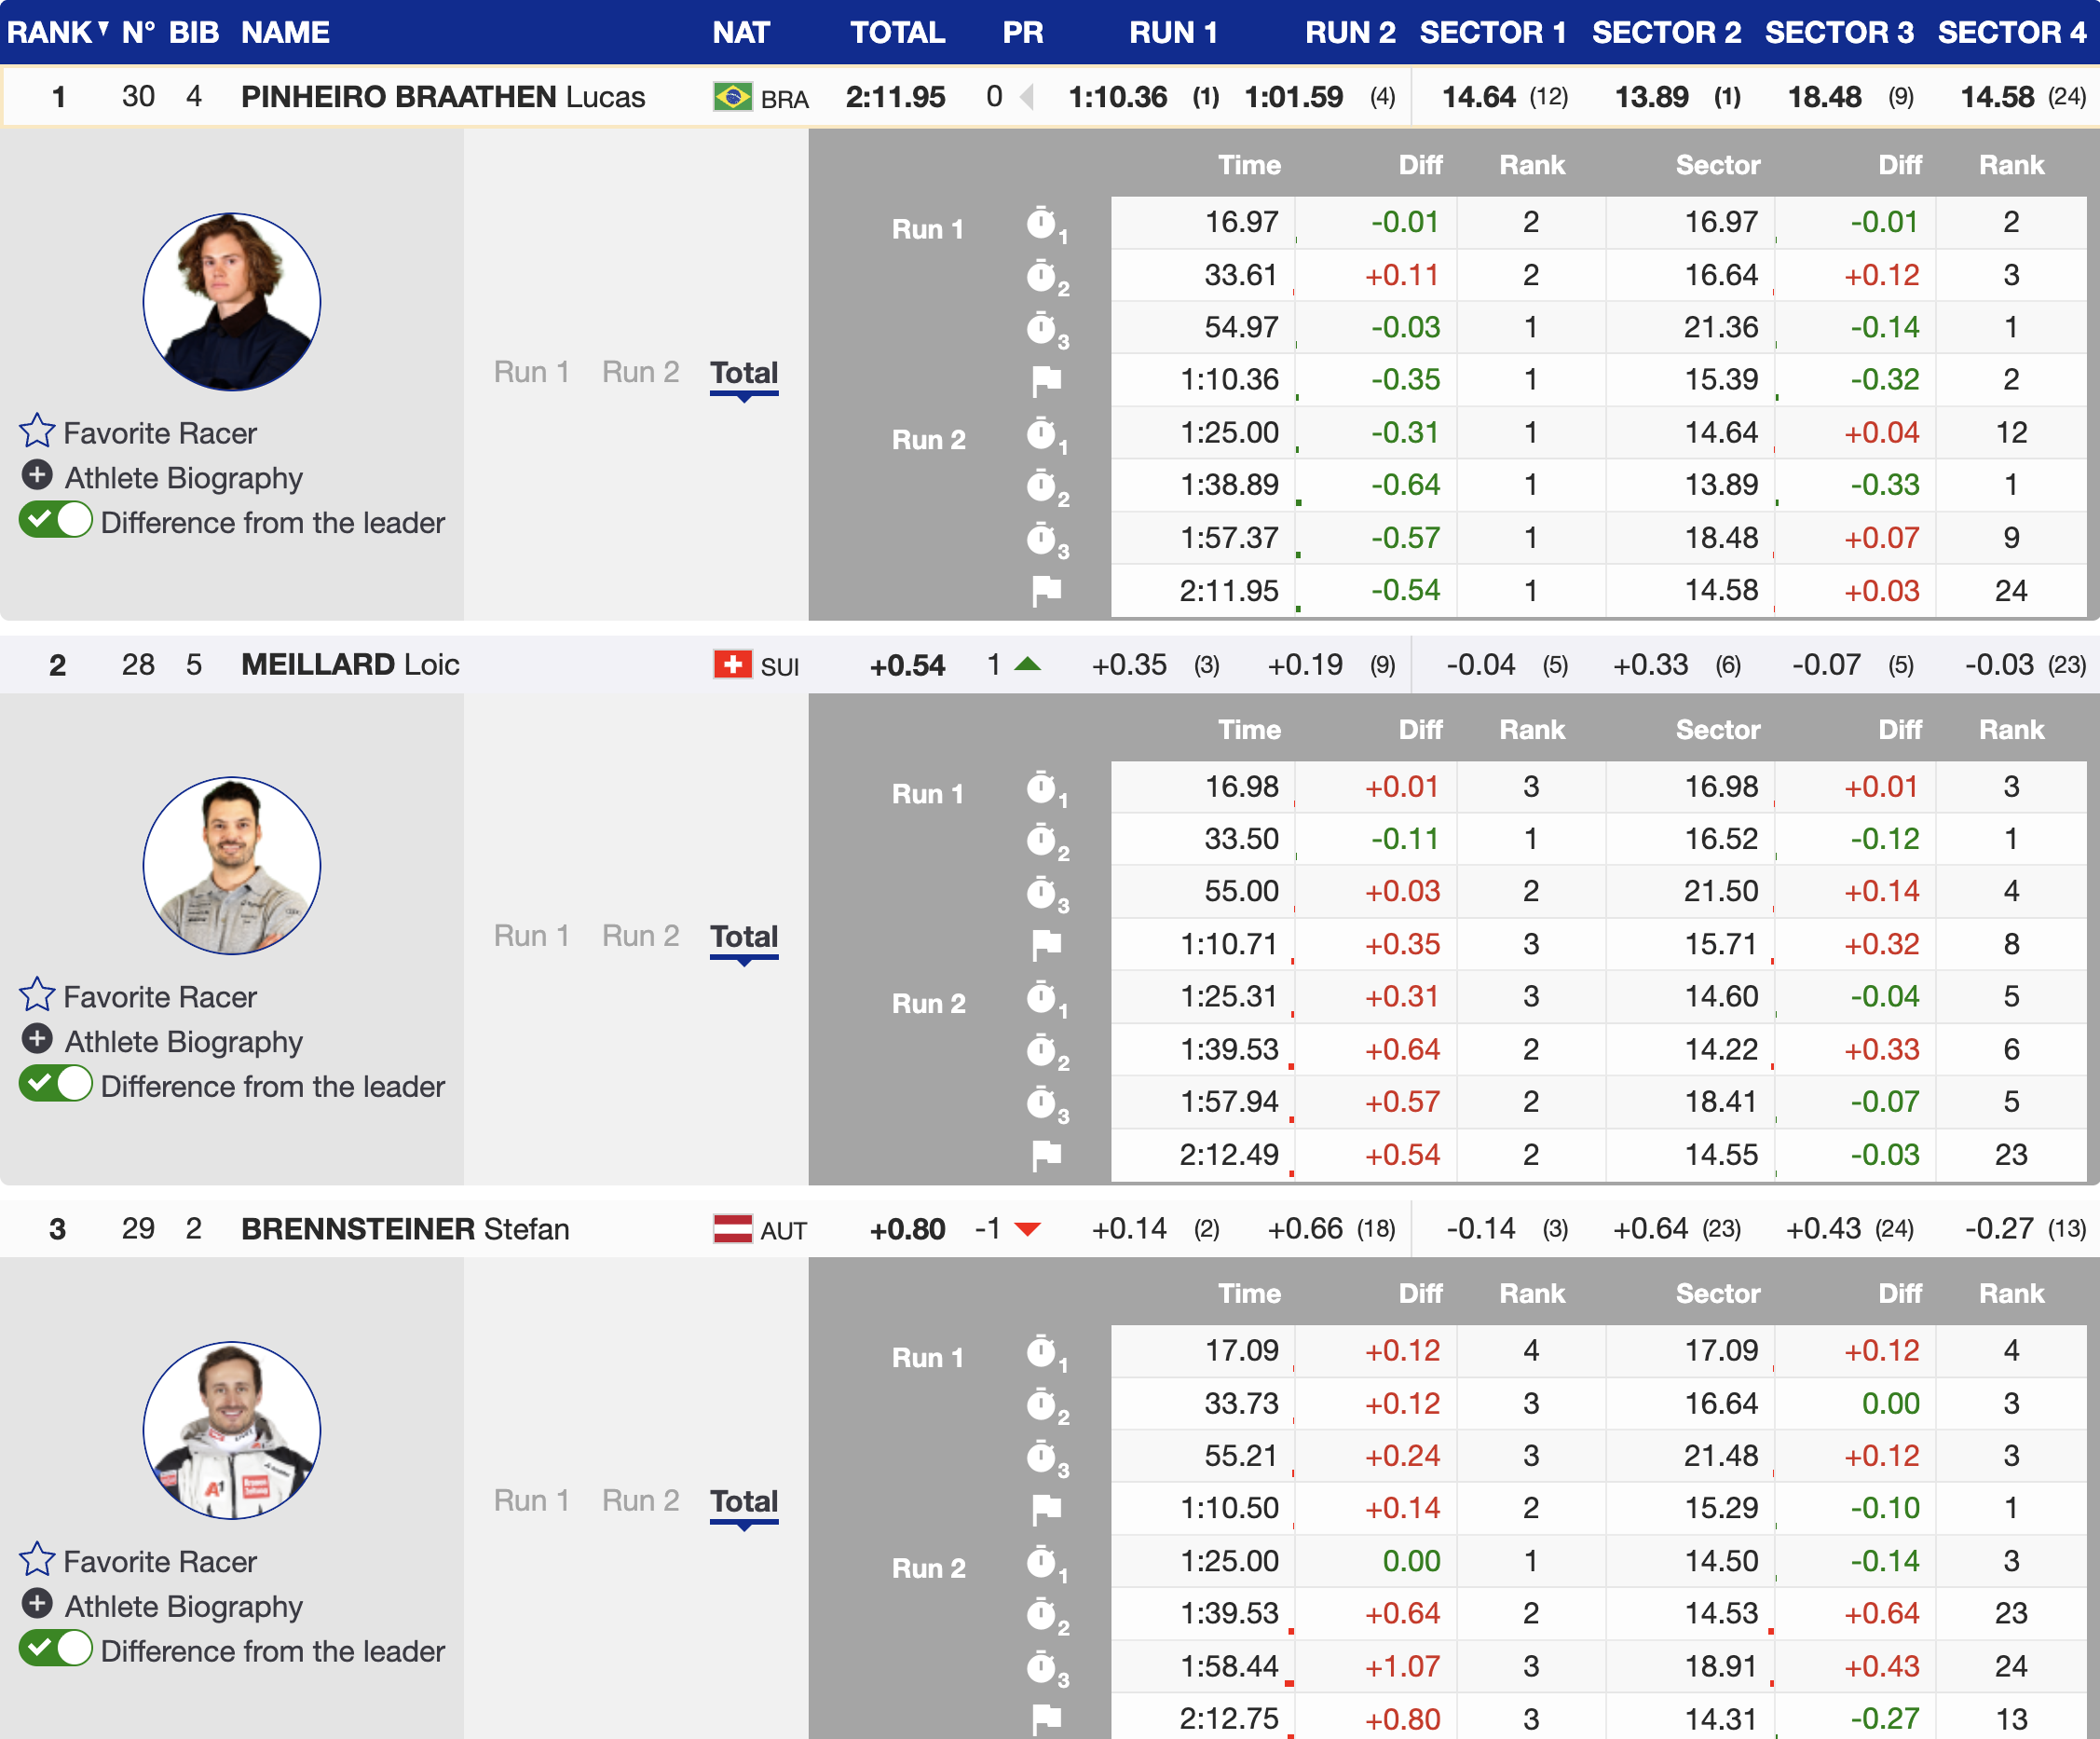
Task: Sort by RANK column header arrow
Action: (x=103, y=28)
